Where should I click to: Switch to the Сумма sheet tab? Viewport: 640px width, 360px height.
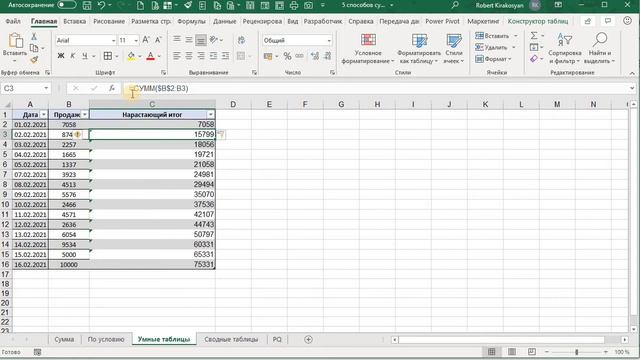click(x=64, y=340)
